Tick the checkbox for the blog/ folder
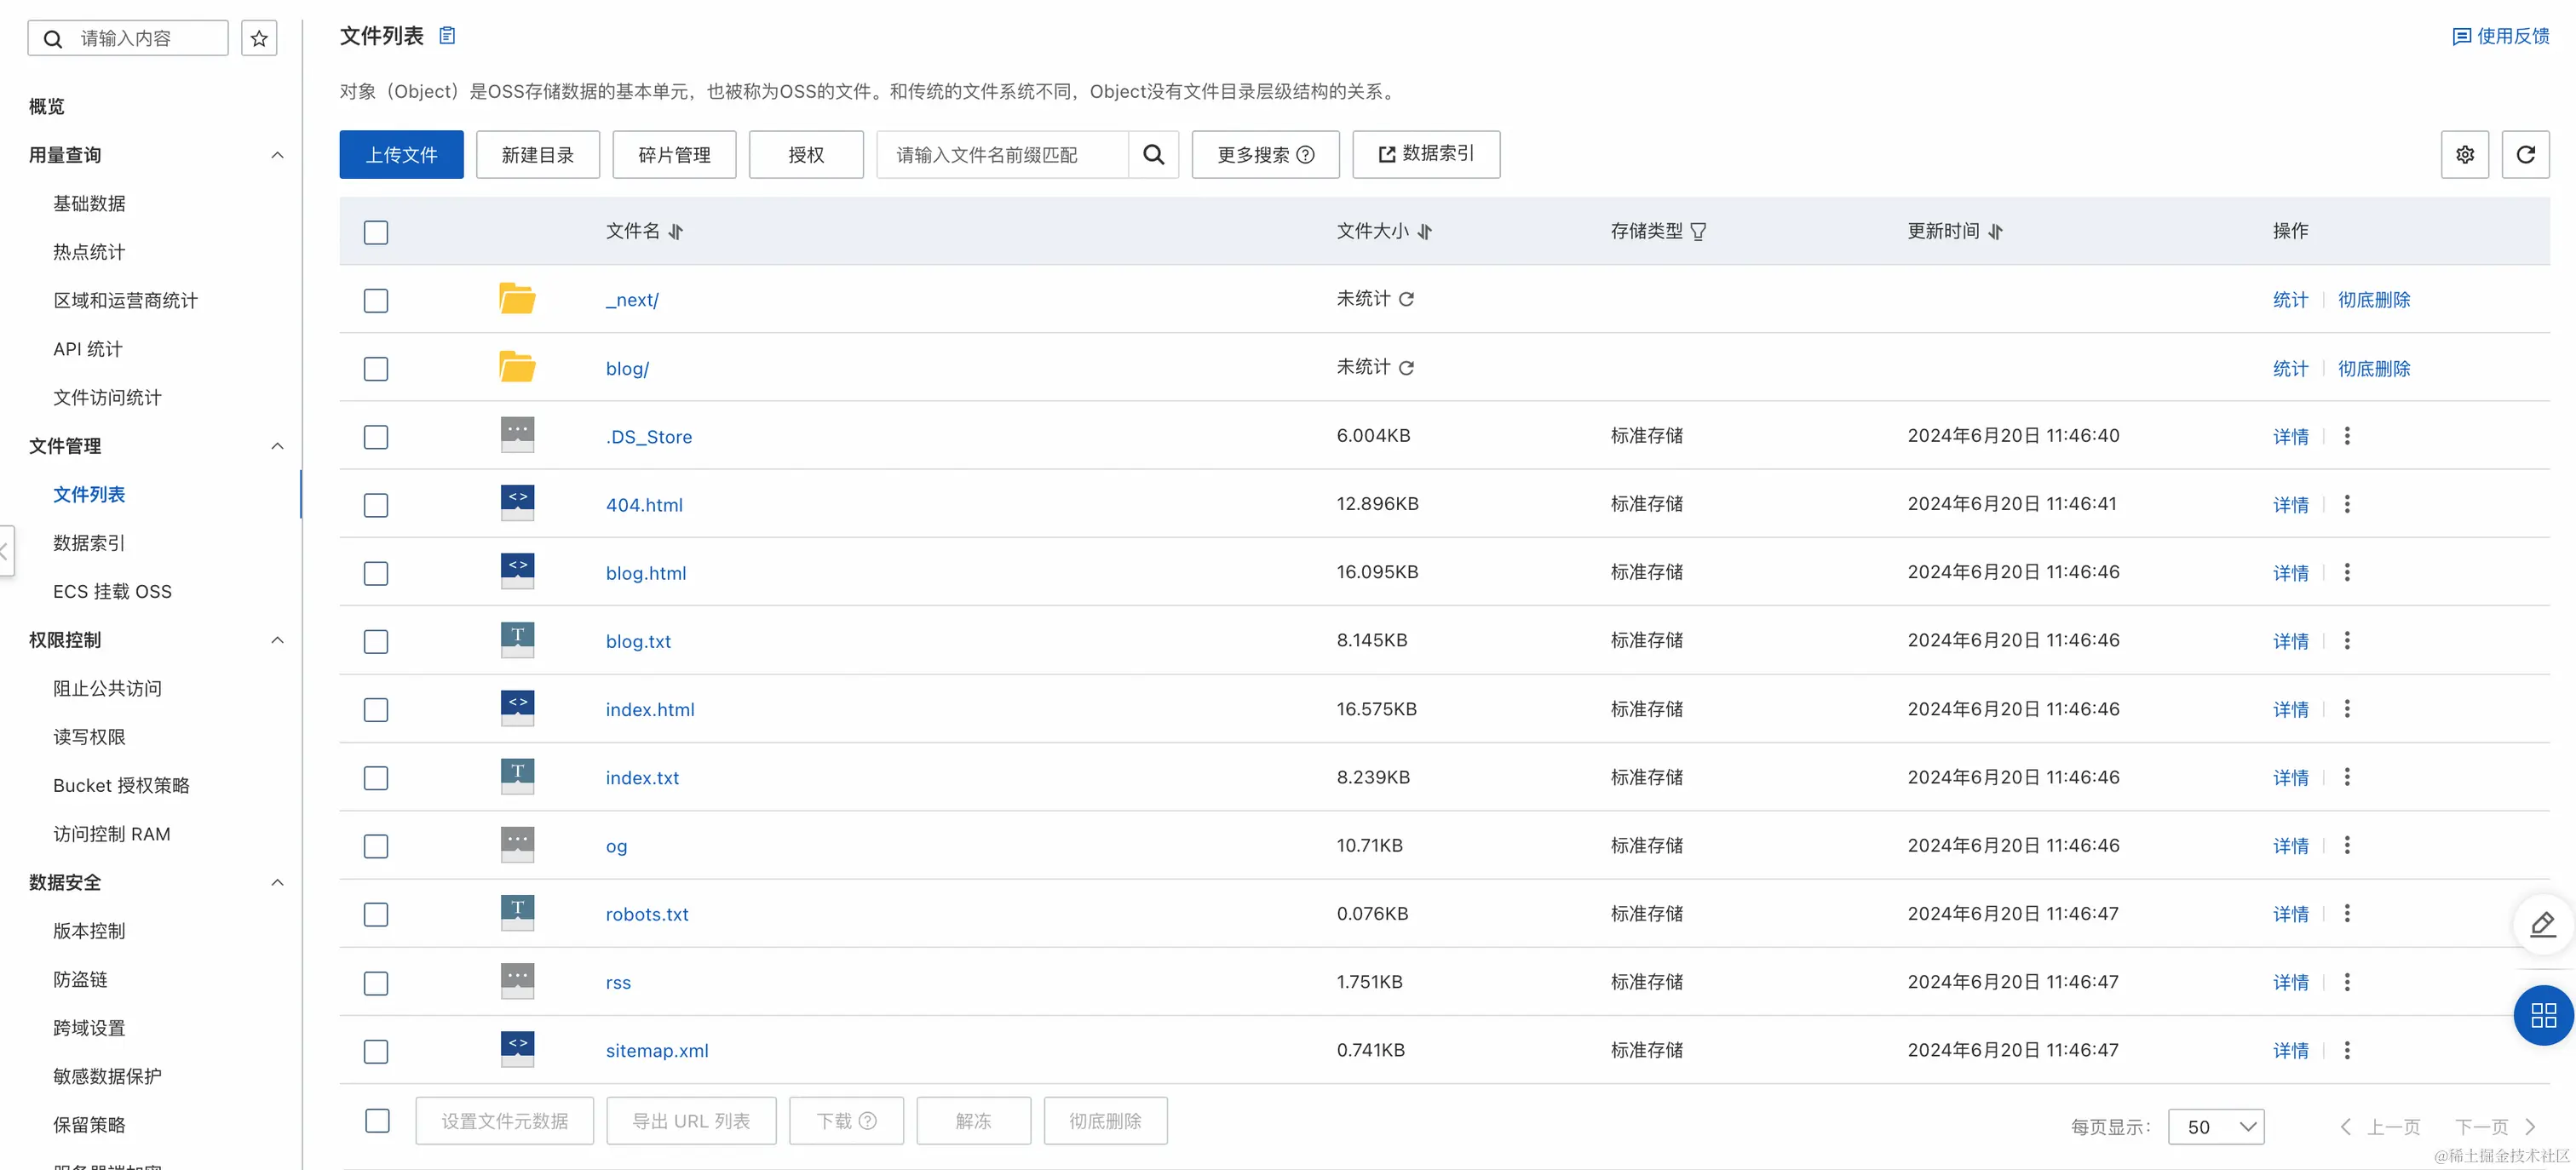 point(376,369)
